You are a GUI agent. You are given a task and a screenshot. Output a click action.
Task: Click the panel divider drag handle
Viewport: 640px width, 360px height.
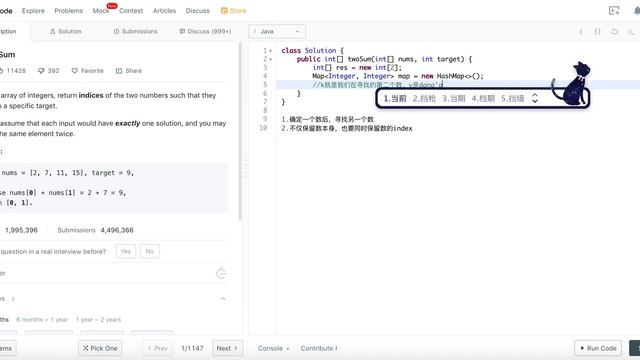[245, 167]
